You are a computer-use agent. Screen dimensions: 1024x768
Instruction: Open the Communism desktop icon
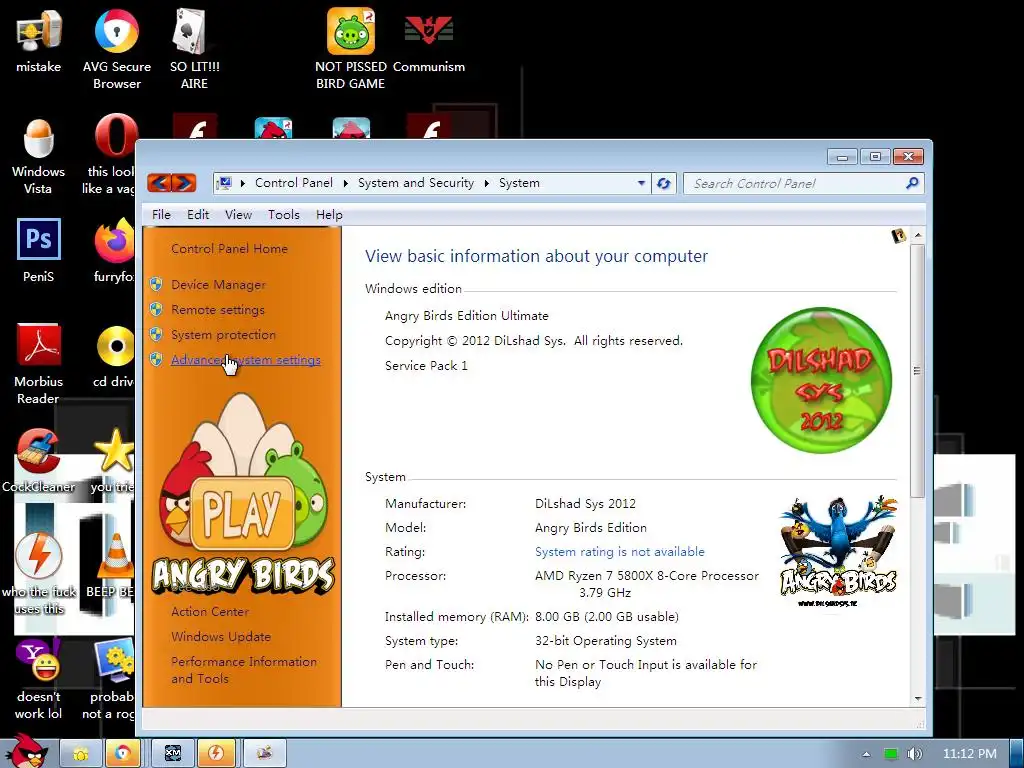click(x=428, y=41)
